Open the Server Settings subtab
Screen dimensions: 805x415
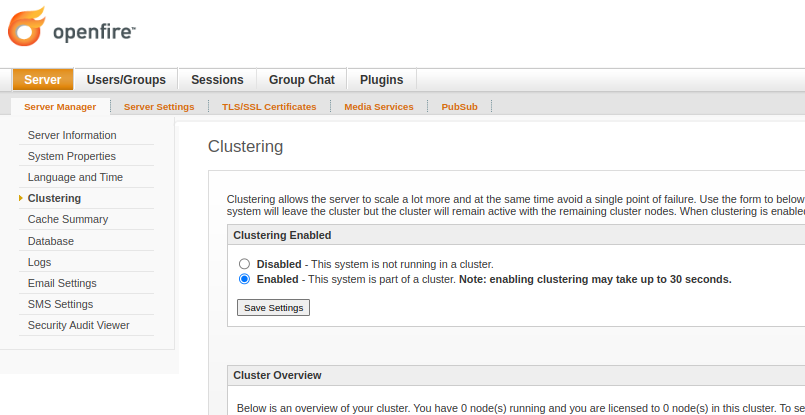pyautogui.click(x=159, y=106)
